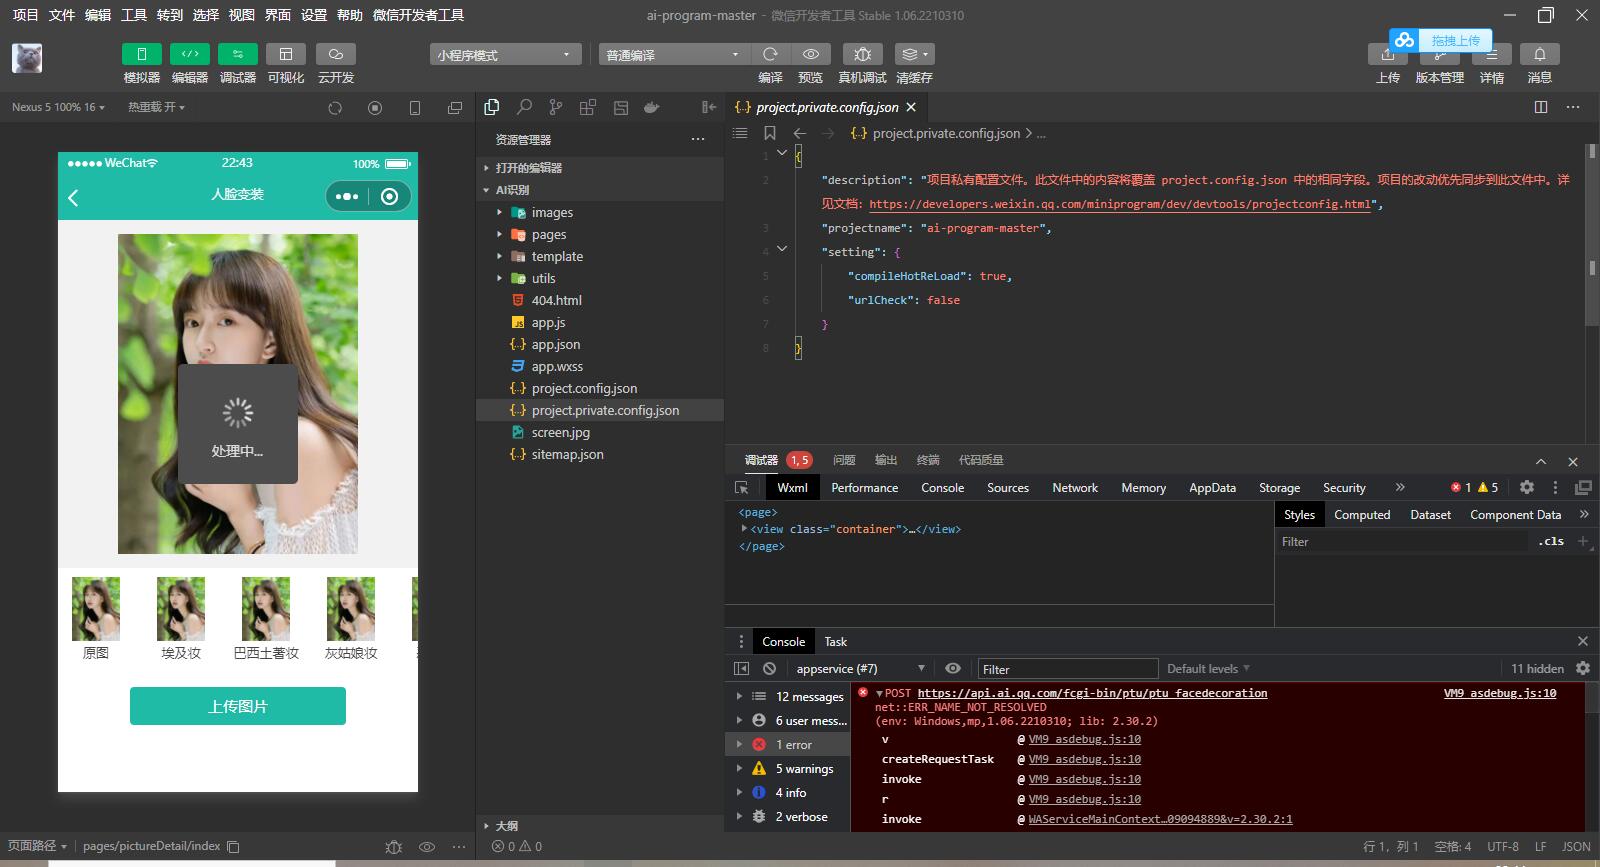This screenshot has height=867, width=1600.
Task: Toggle the editor panel button
Action: [190, 54]
